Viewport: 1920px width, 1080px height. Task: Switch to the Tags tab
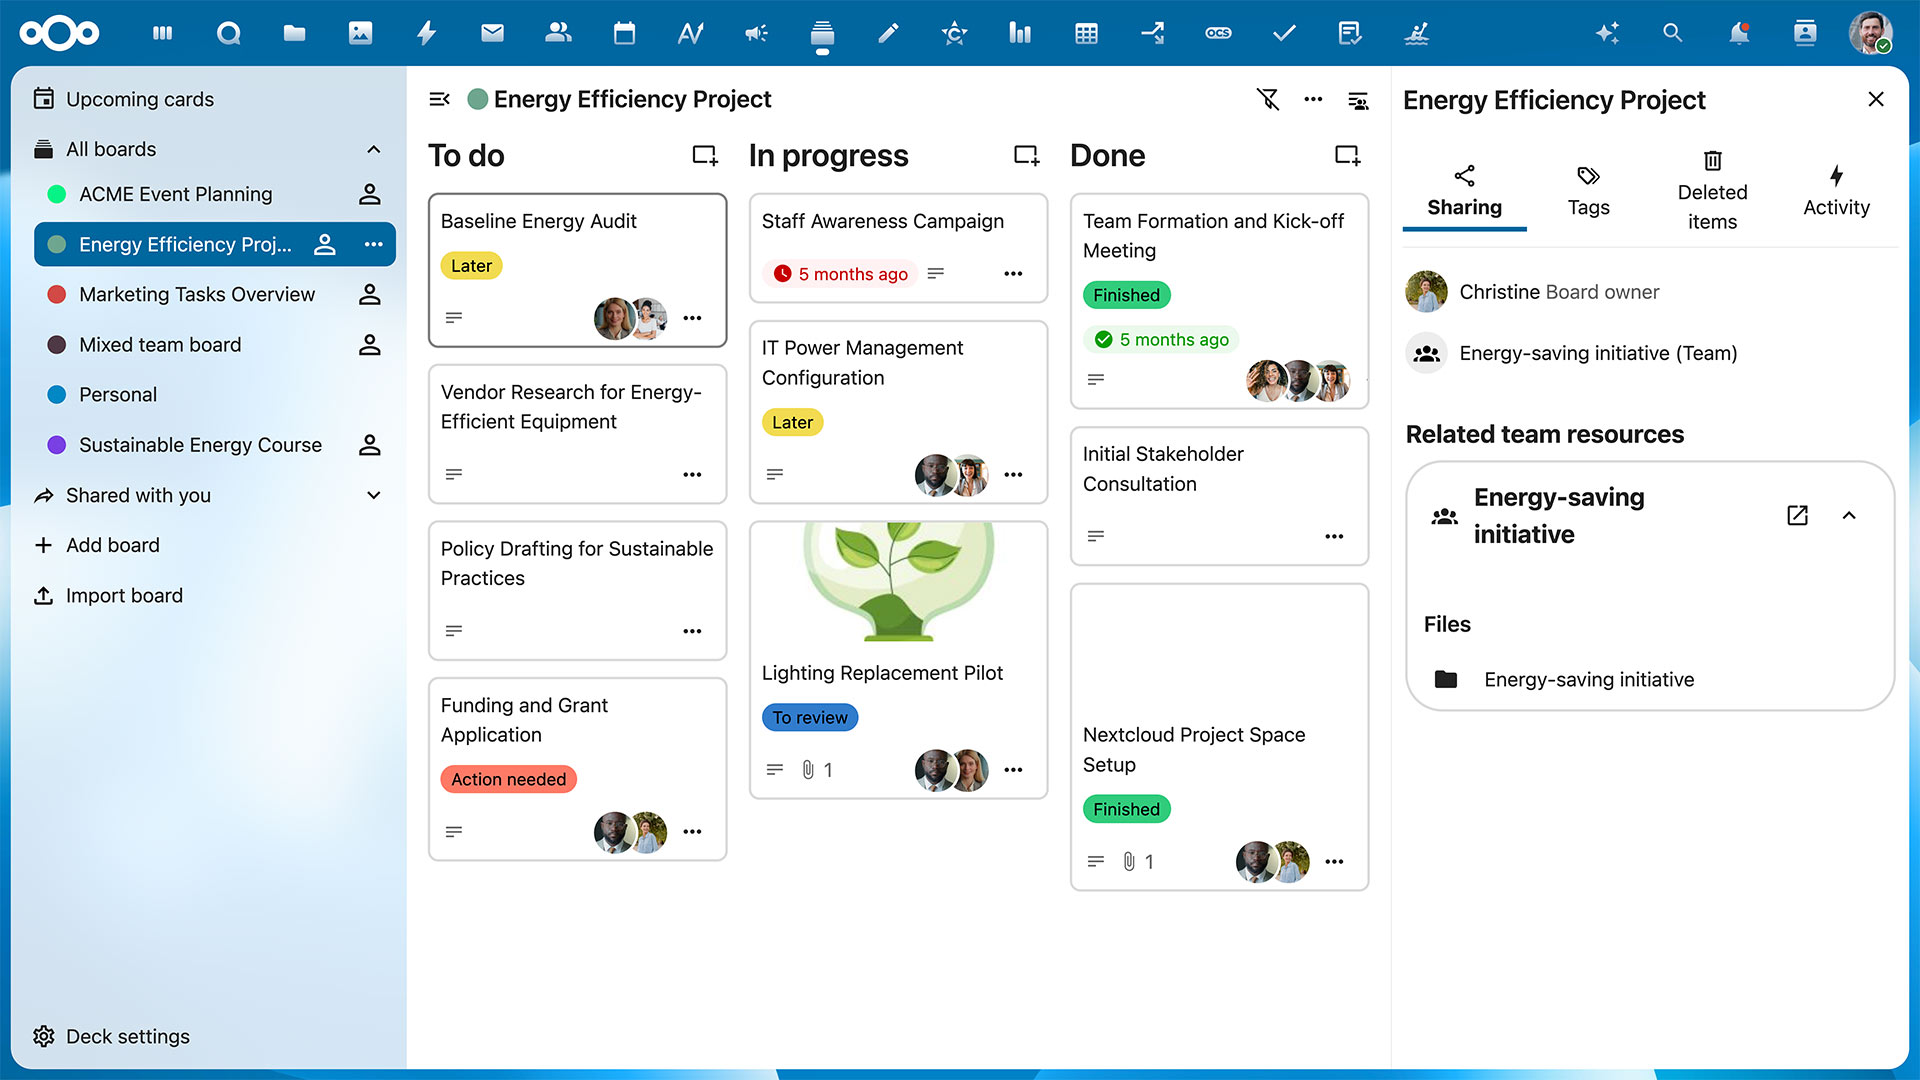pyautogui.click(x=1588, y=190)
